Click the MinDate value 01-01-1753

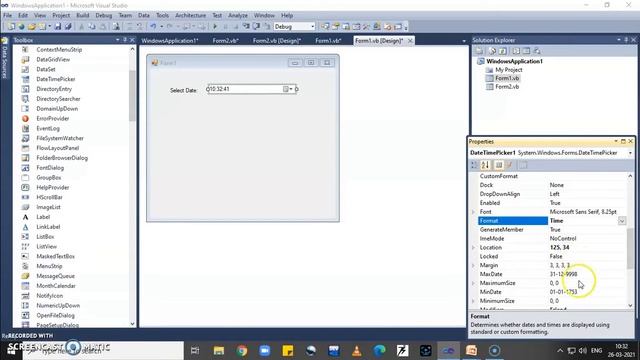563,292
